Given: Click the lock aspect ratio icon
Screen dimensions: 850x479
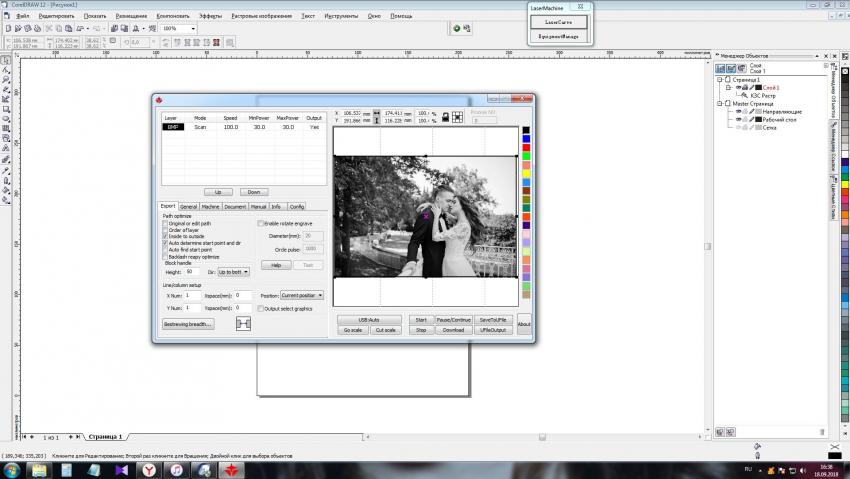Looking at the screenshot, I should (444, 116).
